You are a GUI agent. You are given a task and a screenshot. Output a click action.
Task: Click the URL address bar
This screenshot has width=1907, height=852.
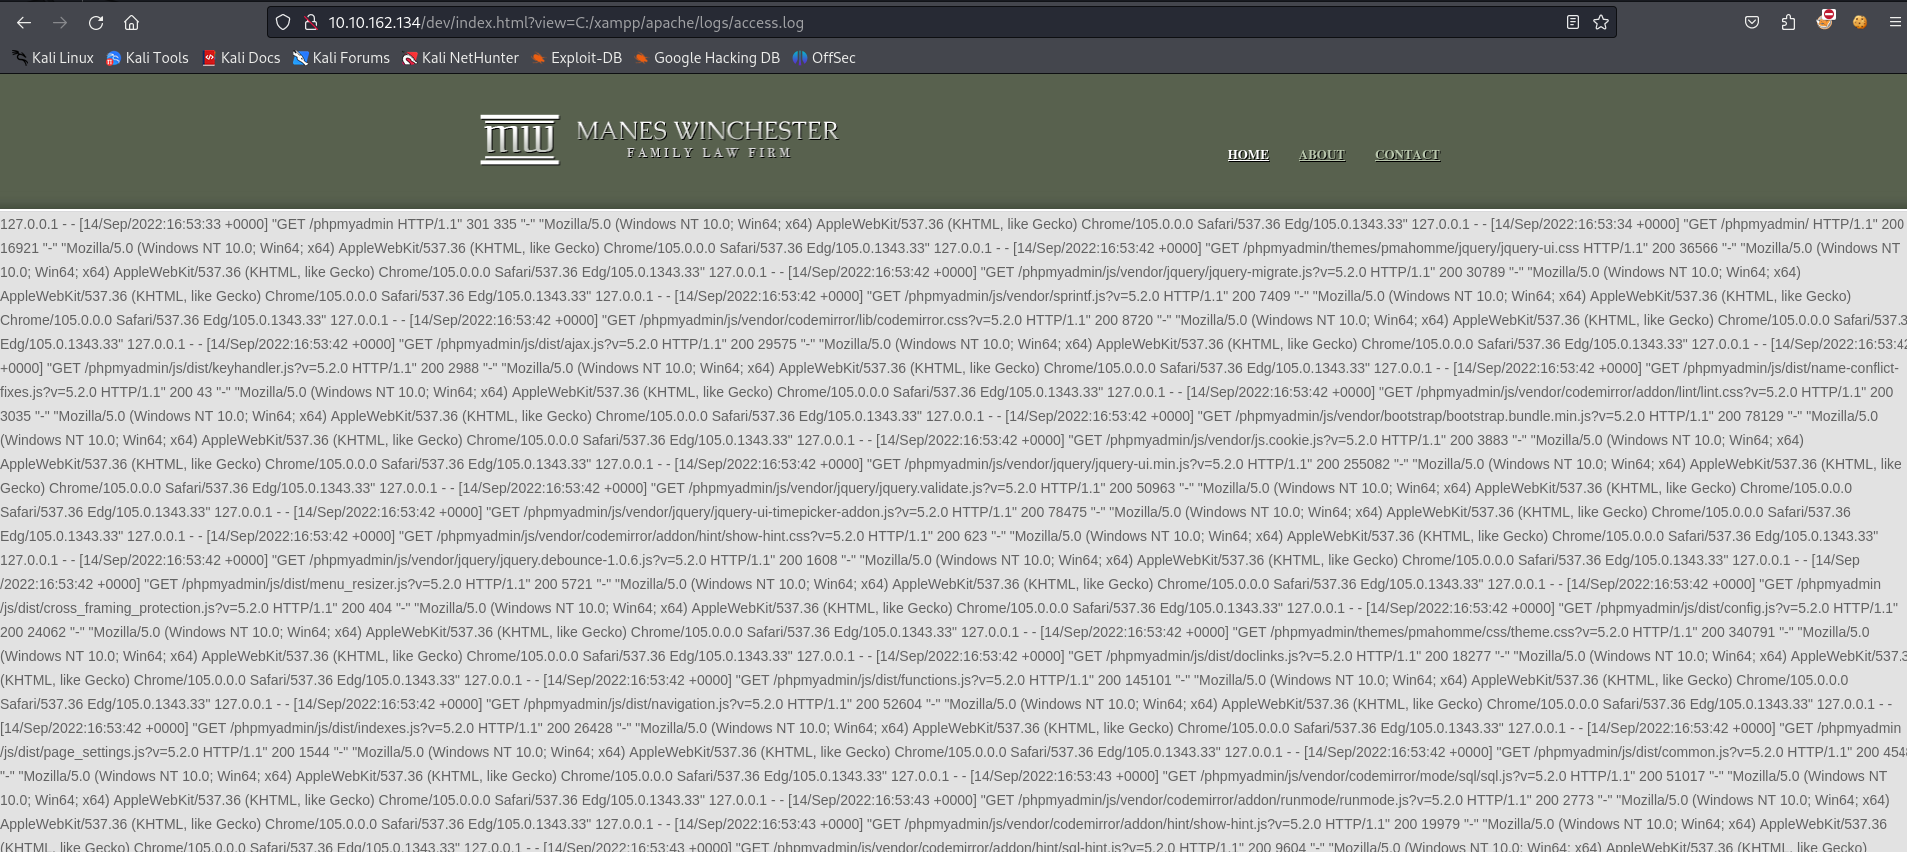[900, 22]
